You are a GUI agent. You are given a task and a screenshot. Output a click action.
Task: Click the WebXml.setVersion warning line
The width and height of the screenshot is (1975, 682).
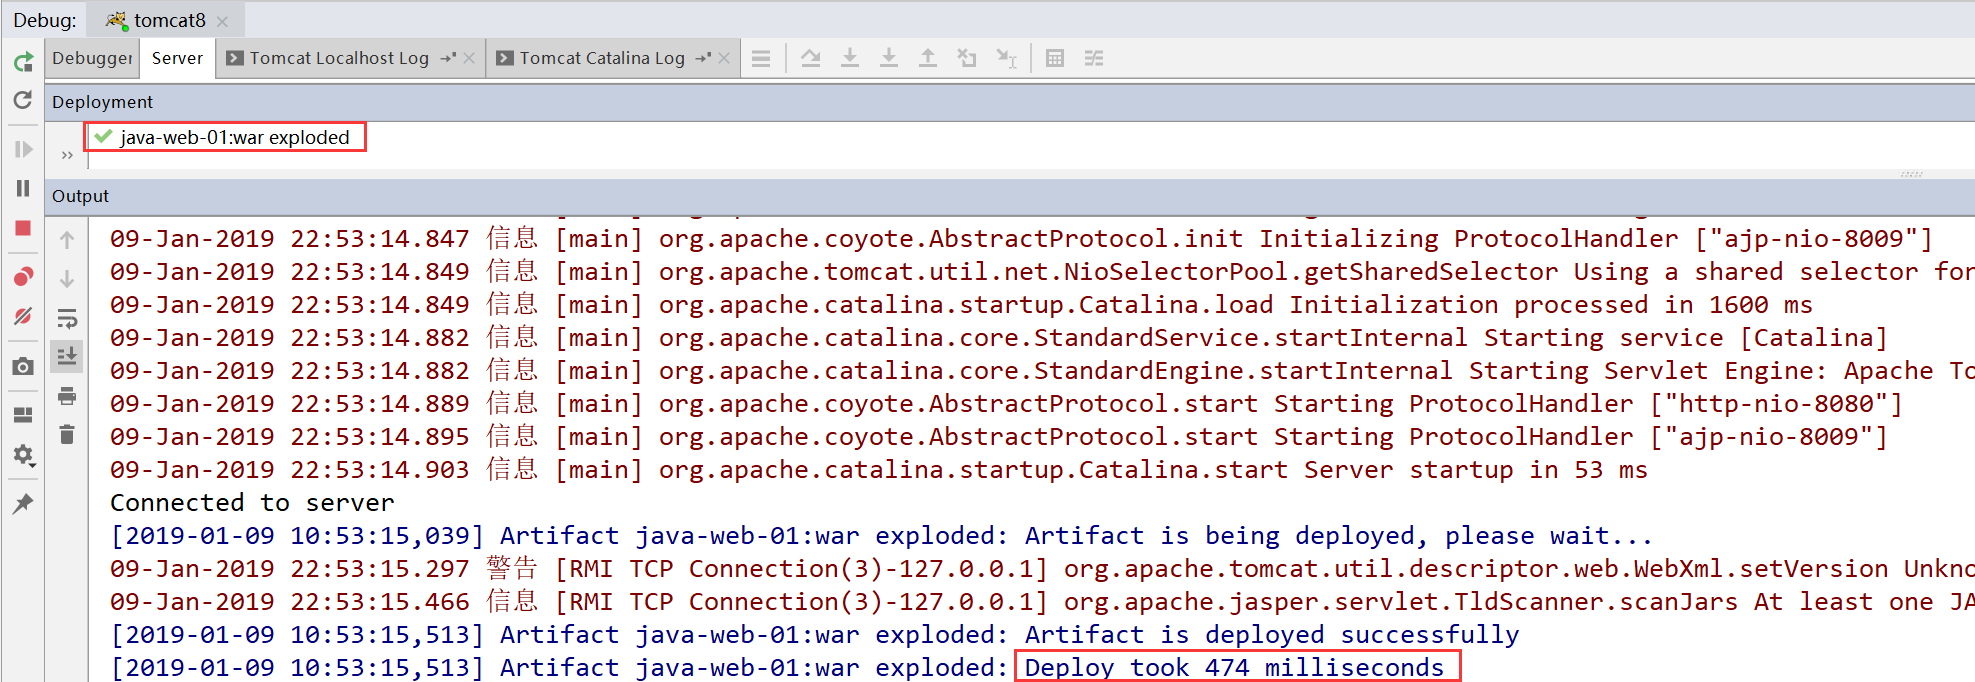1042,568
